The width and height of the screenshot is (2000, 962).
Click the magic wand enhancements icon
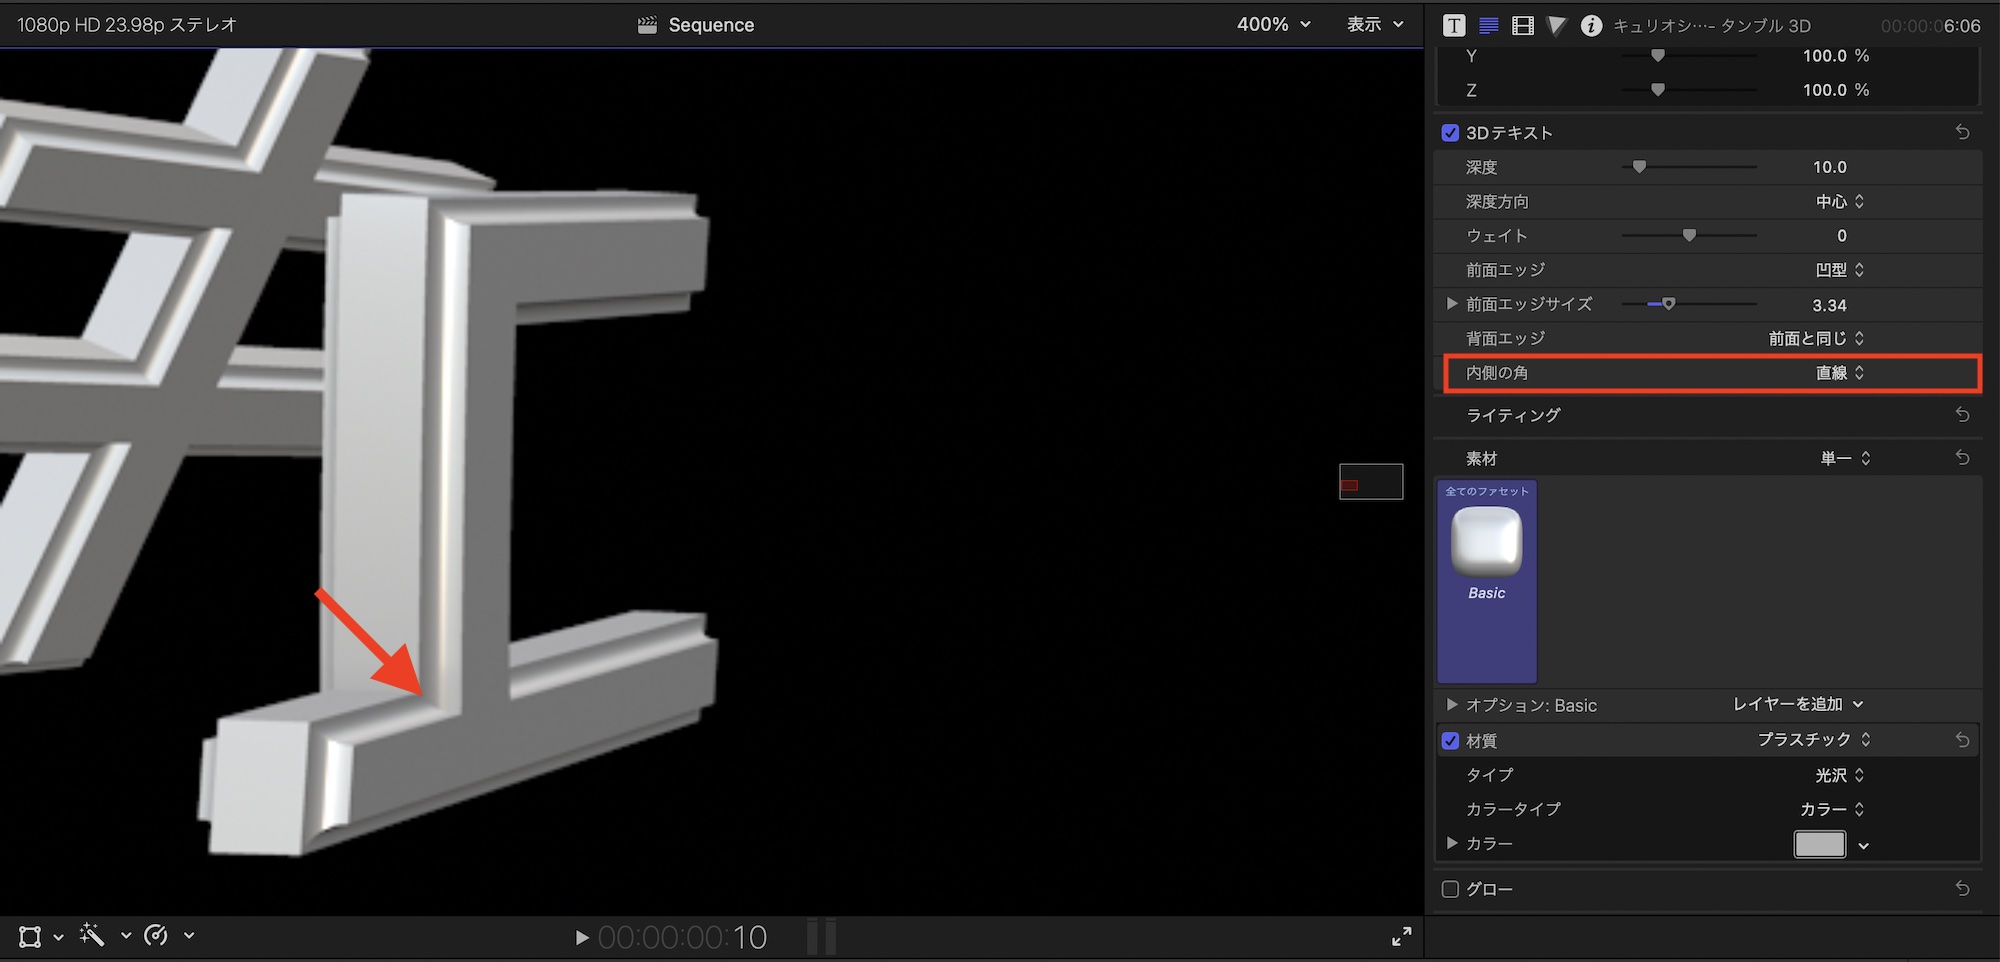92,936
